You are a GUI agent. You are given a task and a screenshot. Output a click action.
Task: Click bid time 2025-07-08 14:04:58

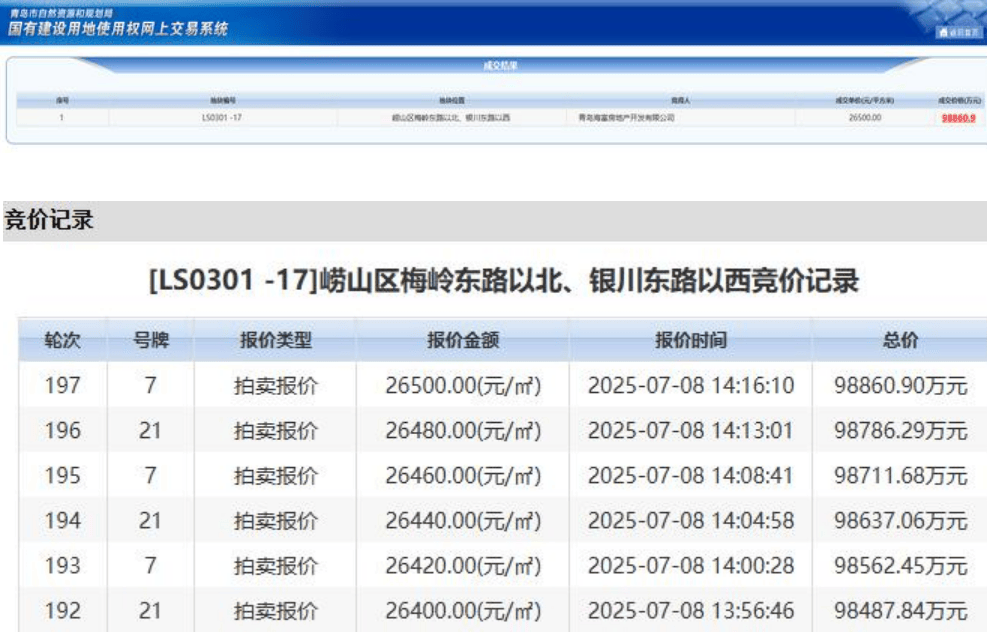[x=691, y=521]
